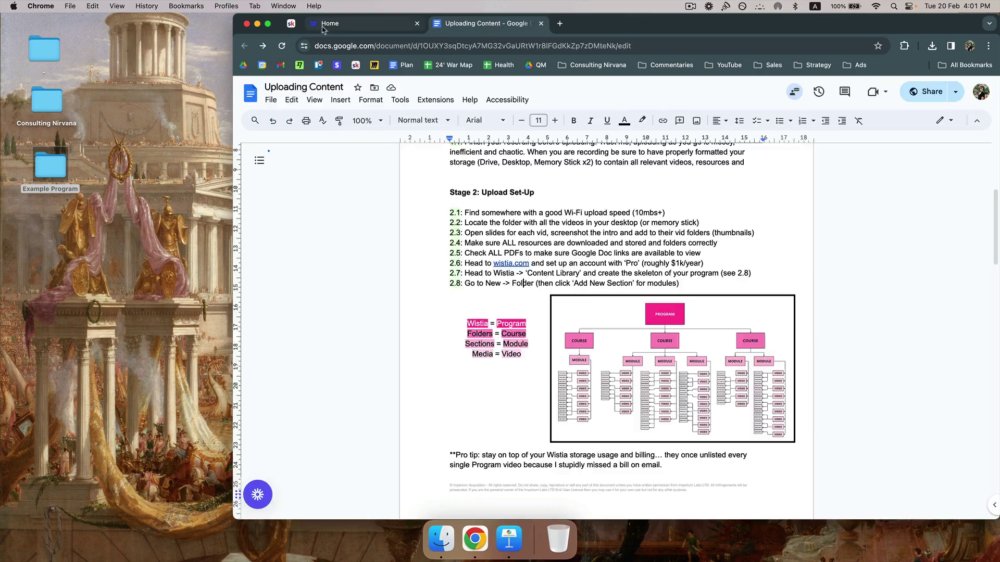Screen dimensions: 1000x562
Task: Open Keynote from the Dock
Action: (509, 538)
